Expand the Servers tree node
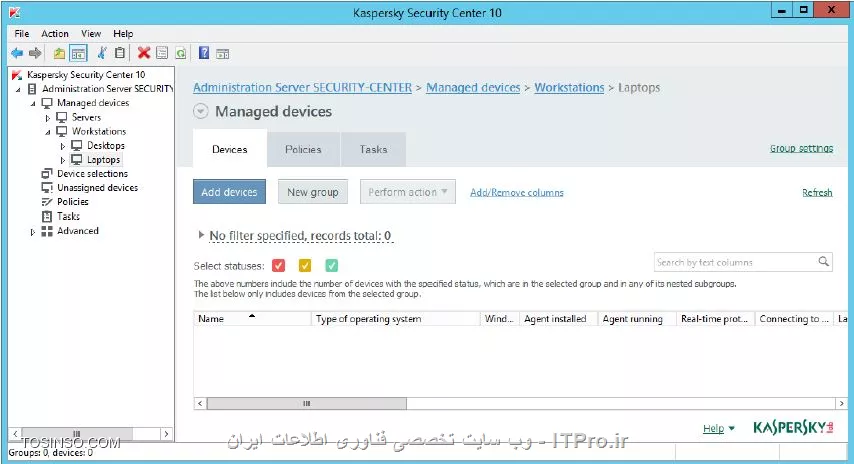This screenshot has width=854, height=464. [48, 118]
